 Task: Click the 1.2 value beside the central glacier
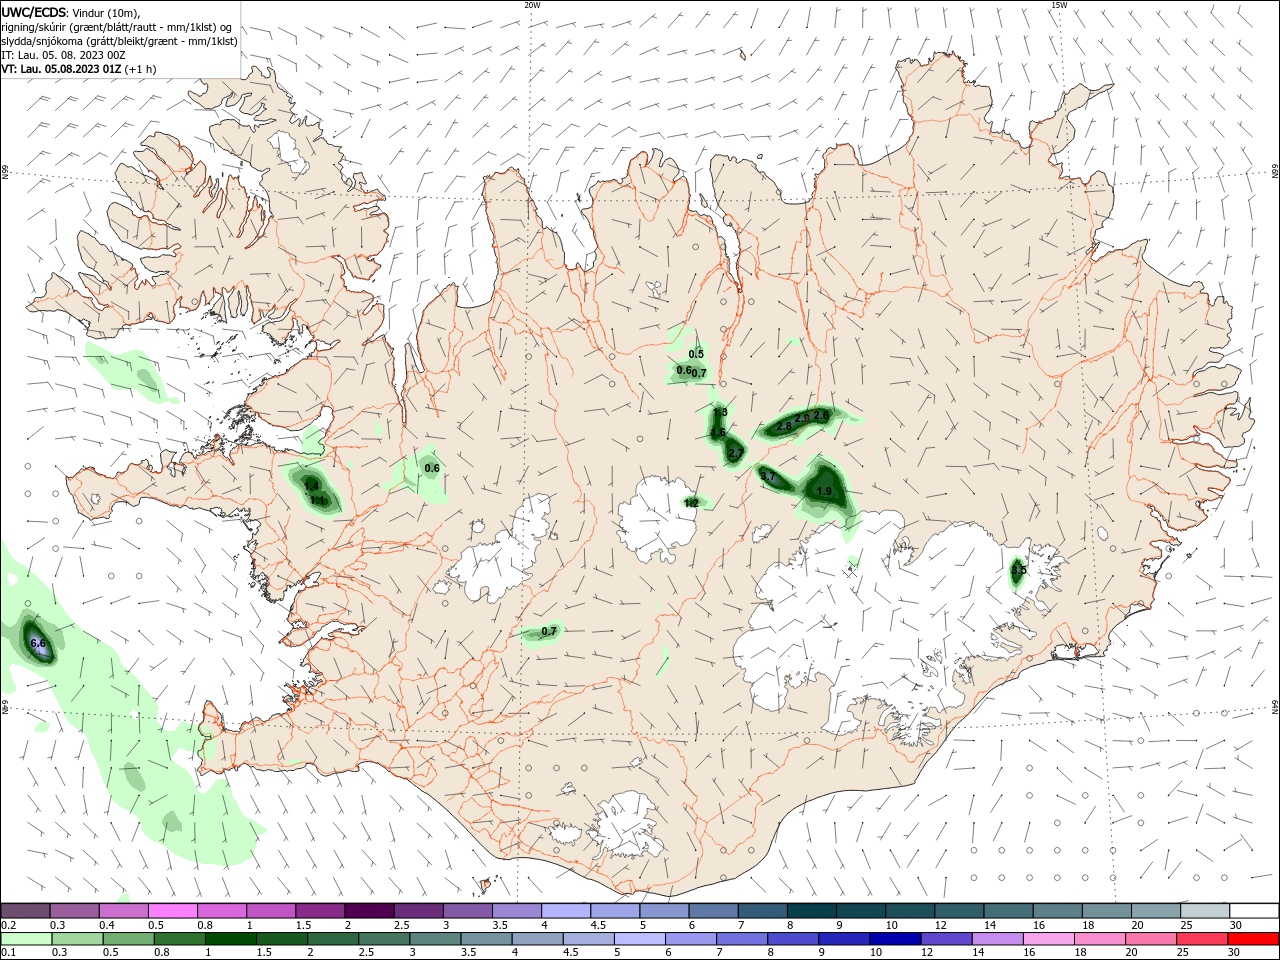coord(691,503)
